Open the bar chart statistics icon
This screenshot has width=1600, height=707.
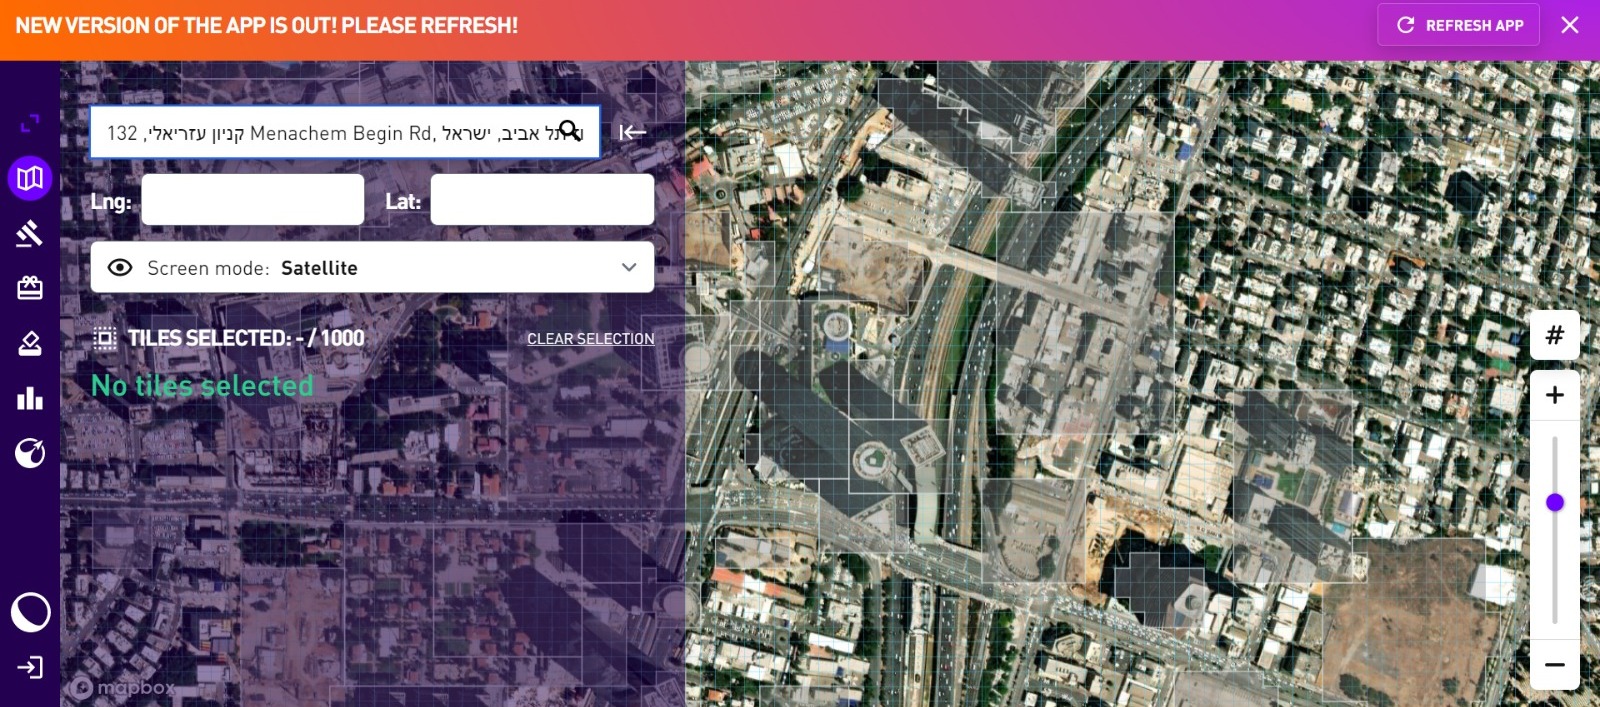(x=30, y=398)
